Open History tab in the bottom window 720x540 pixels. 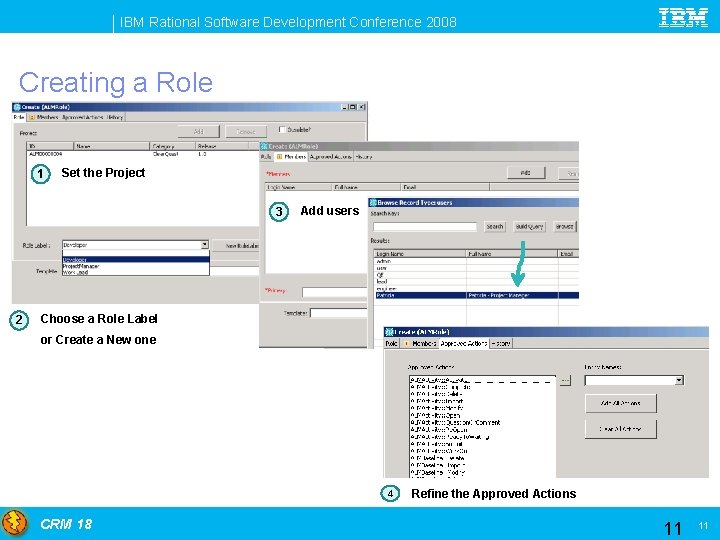pyautogui.click(x=501, y=343)
